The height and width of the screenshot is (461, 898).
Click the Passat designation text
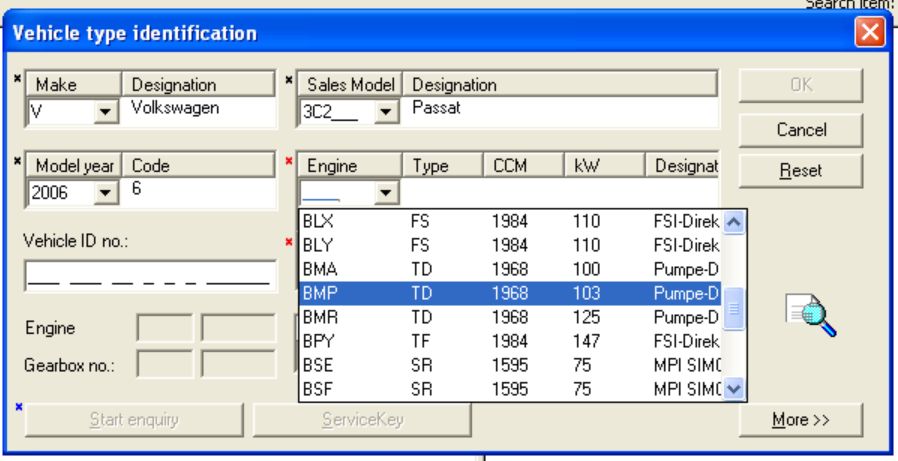(x=436, y=107)
